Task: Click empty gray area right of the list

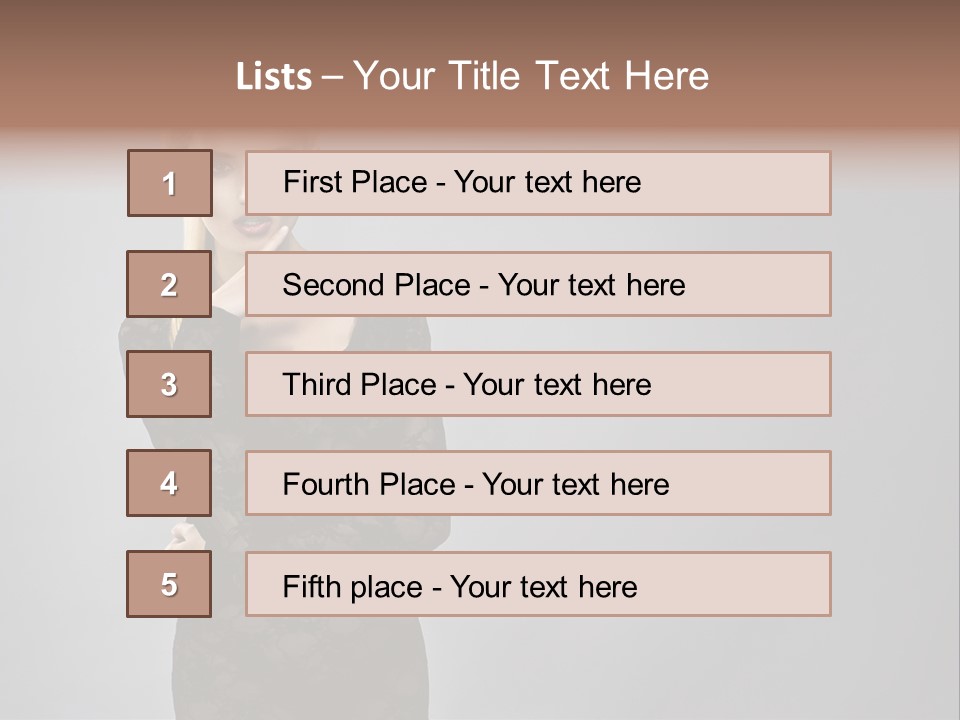Action: 895,400
